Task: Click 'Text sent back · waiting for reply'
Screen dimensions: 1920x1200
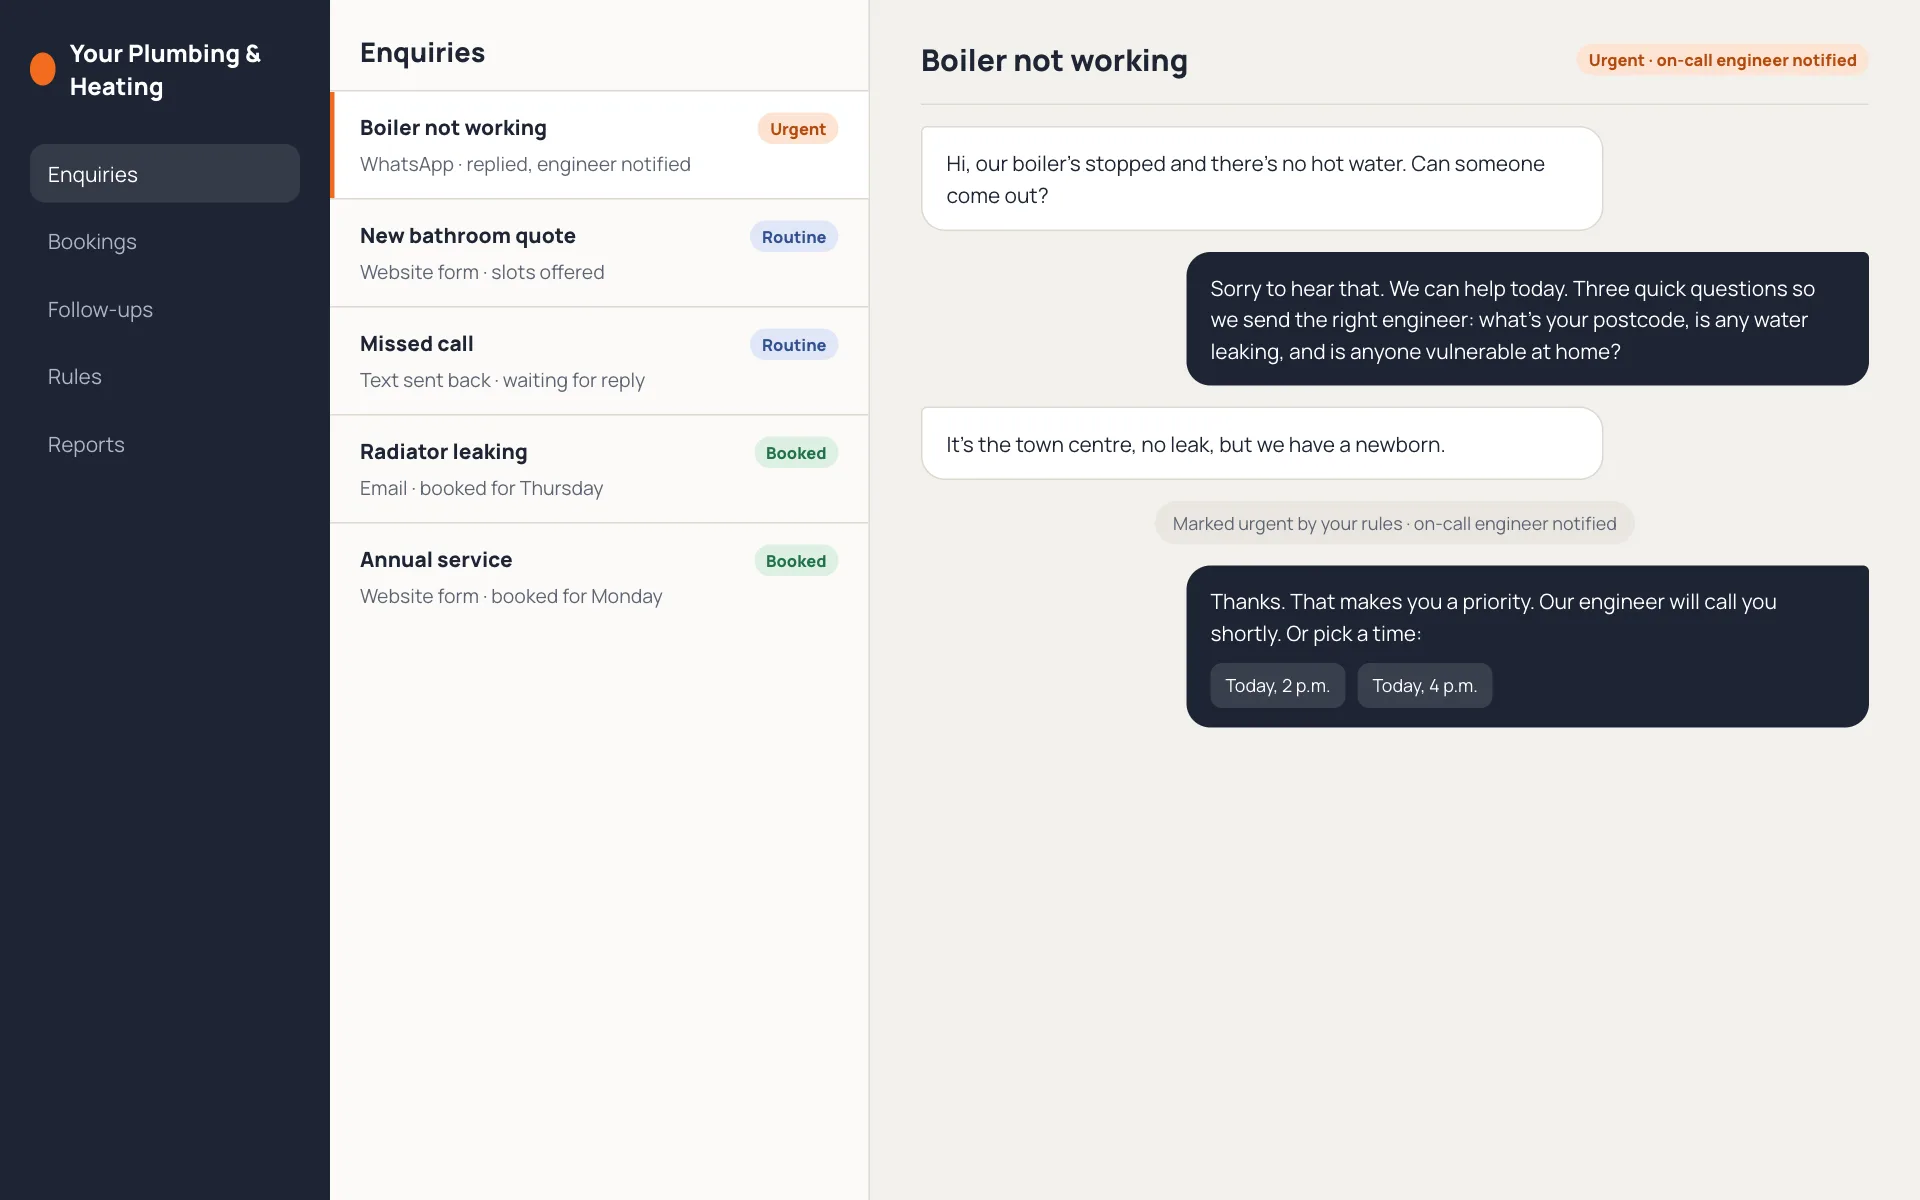Action: pyautogui.click(x=502, y=380)
